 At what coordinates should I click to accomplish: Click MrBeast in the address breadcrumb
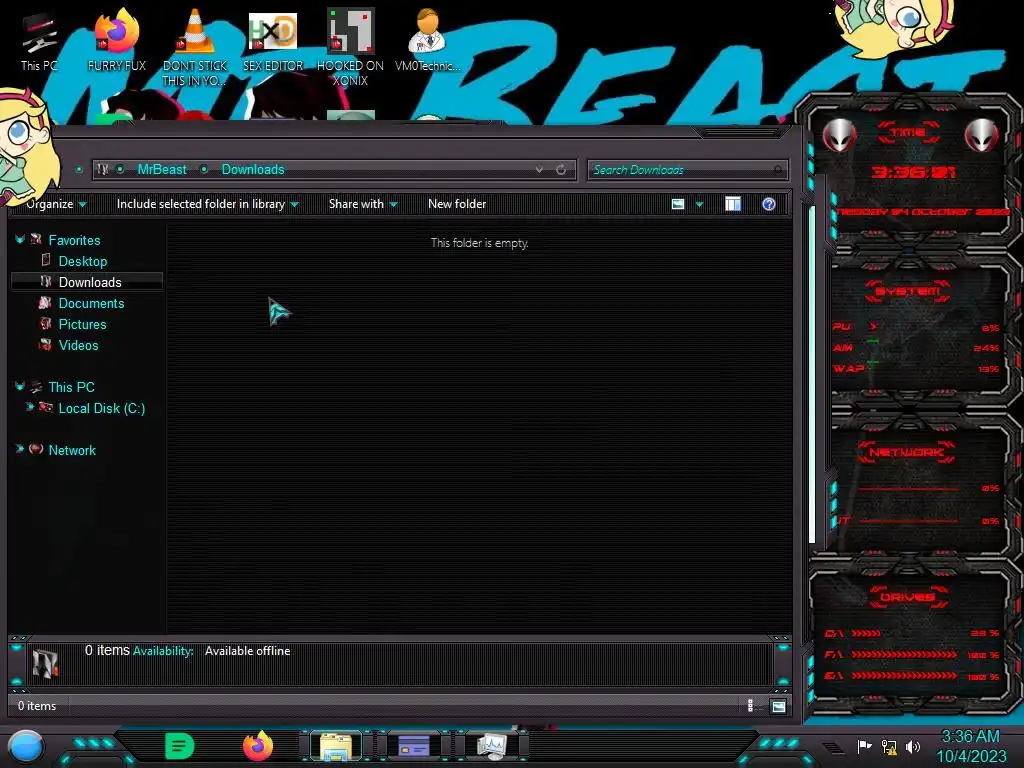(x=162, y=170)
